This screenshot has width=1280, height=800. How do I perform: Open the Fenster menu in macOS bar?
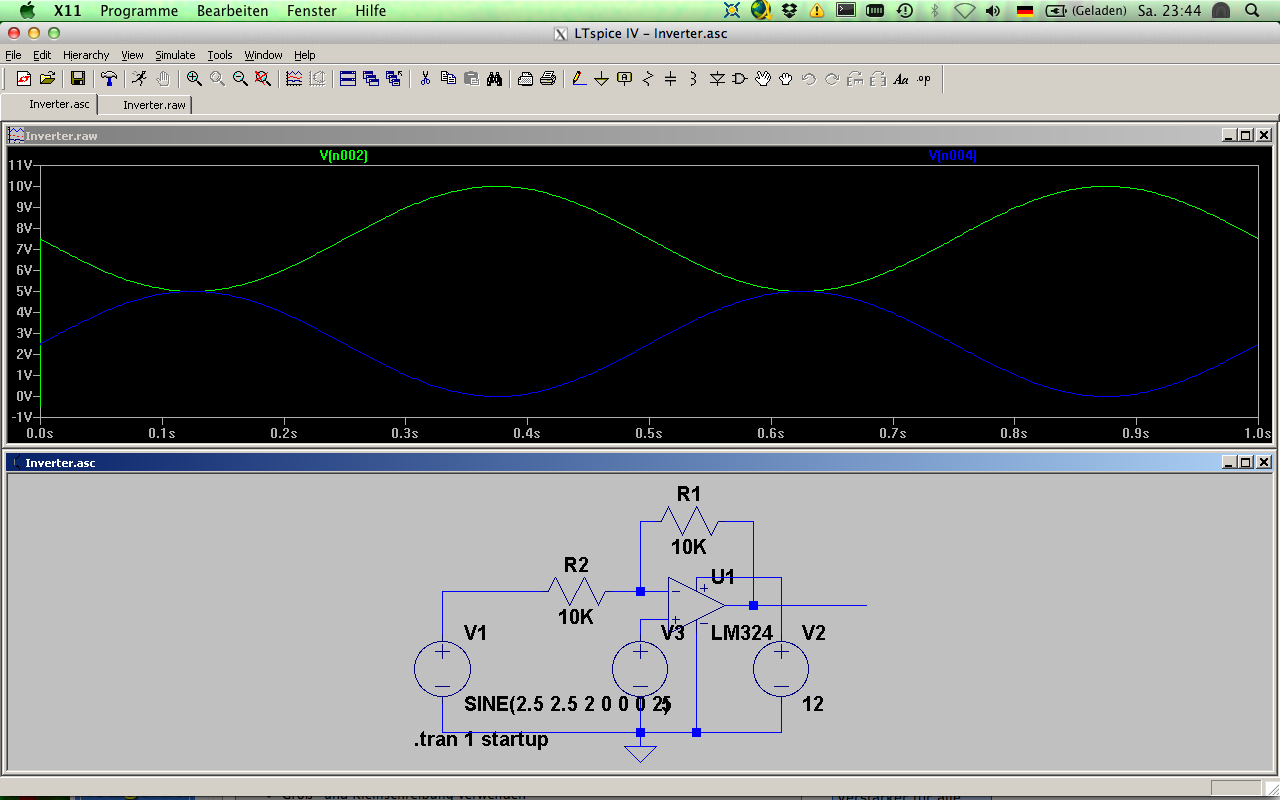point(311,11)
